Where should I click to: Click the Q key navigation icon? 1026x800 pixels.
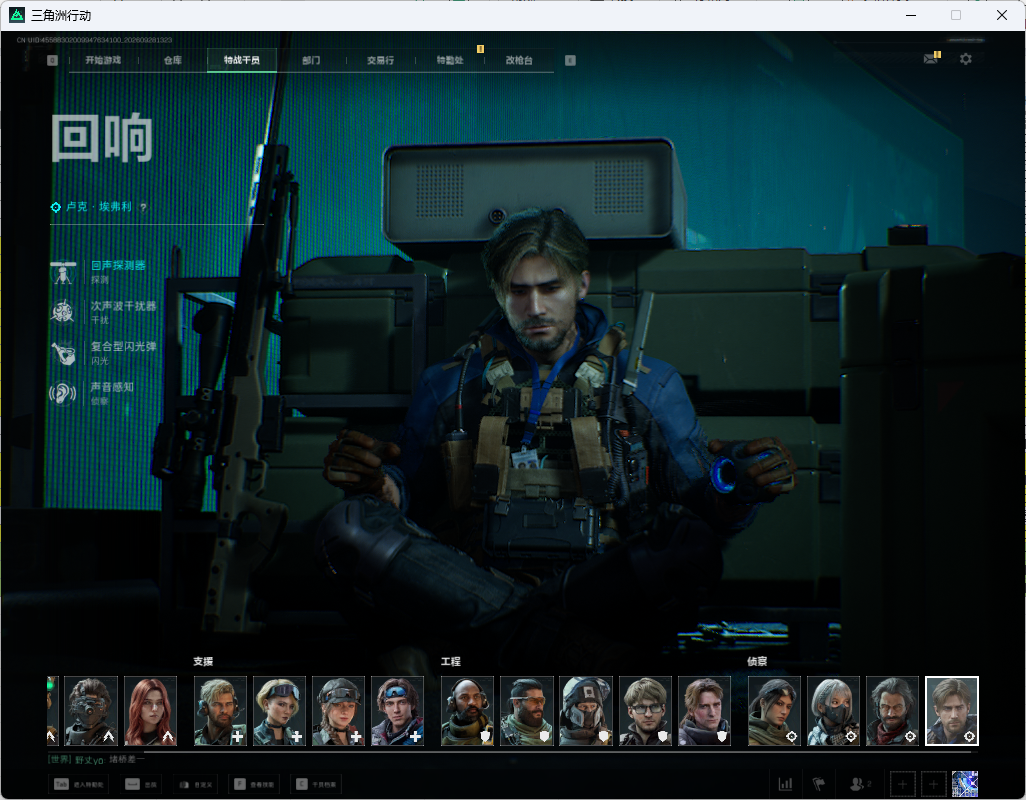(x=52, y=60)
